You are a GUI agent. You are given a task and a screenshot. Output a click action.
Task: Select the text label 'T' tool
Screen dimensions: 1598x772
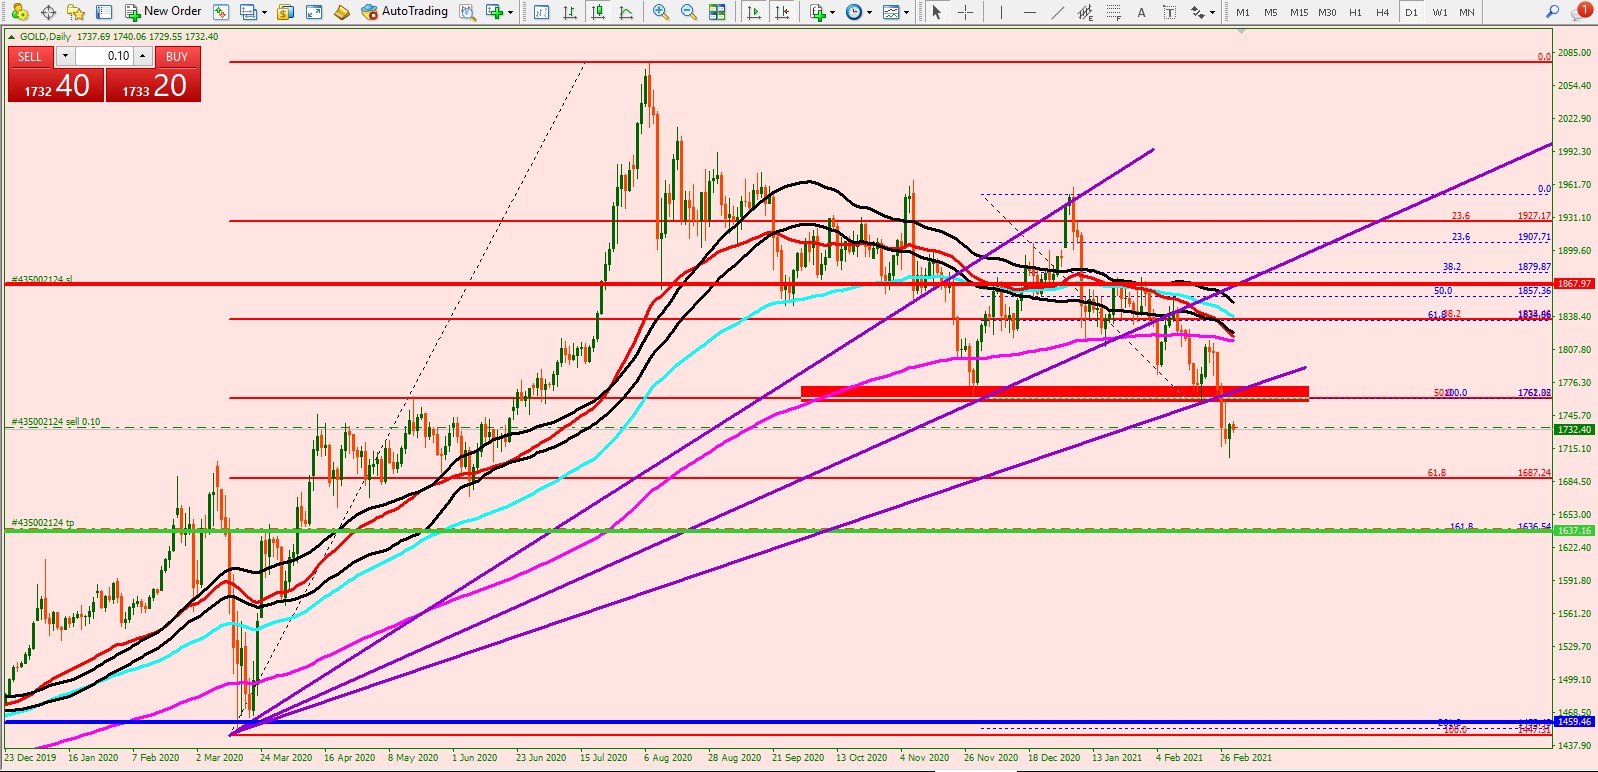coord(1169,12)
